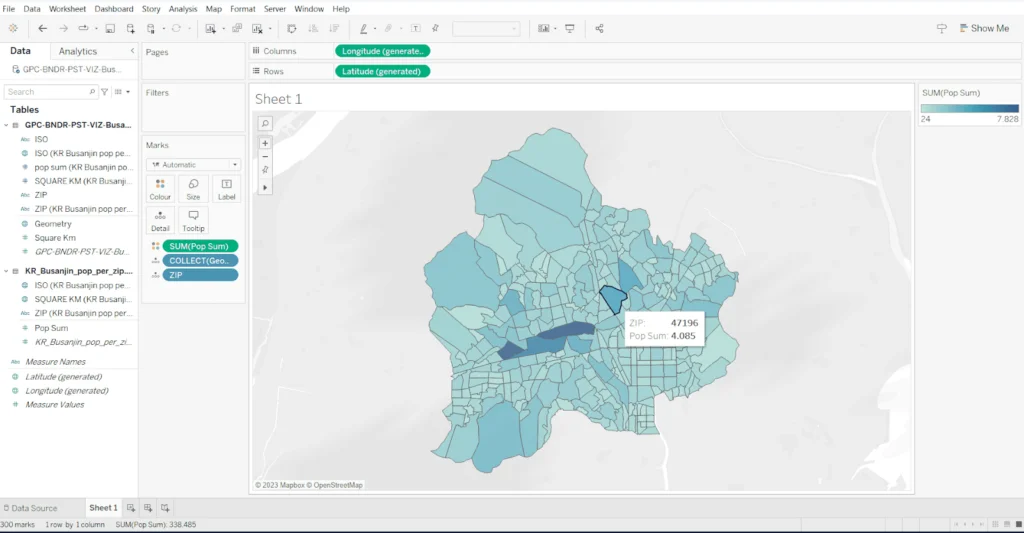Toggle the Fix Axes pin icon

(x=435, y=28)
